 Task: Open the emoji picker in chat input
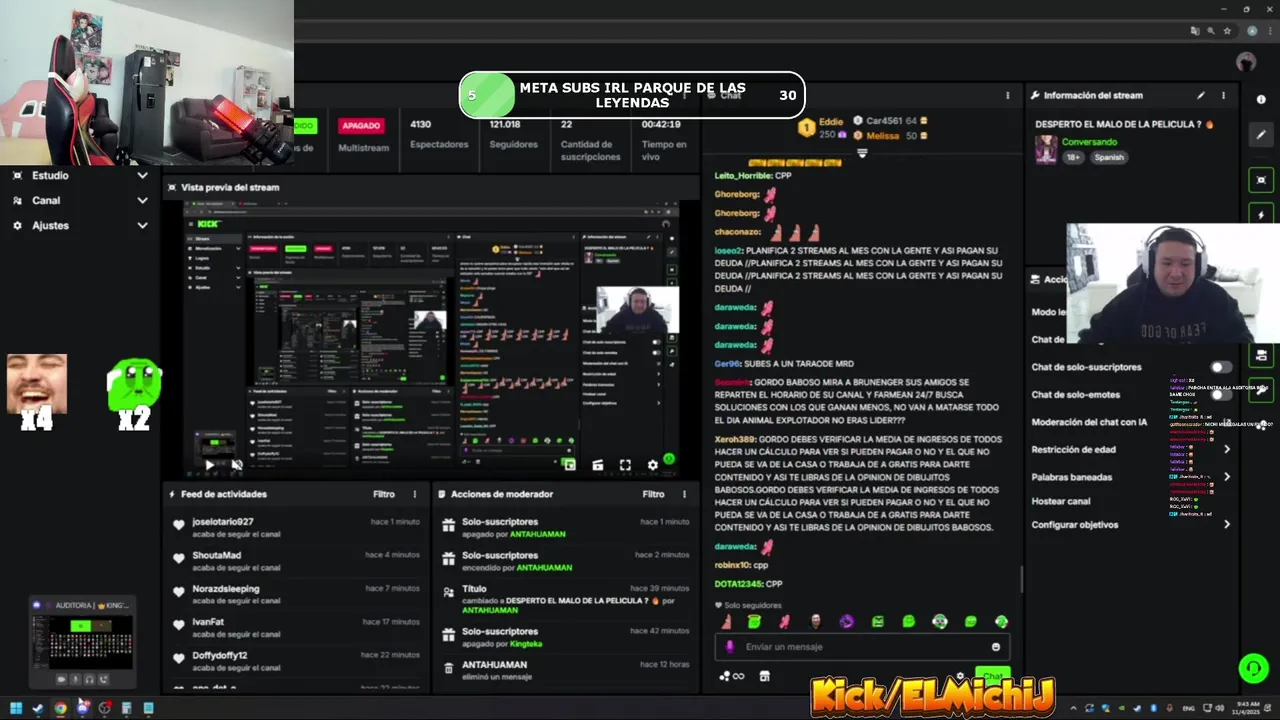pyautogui.click(x=995, y=647)
